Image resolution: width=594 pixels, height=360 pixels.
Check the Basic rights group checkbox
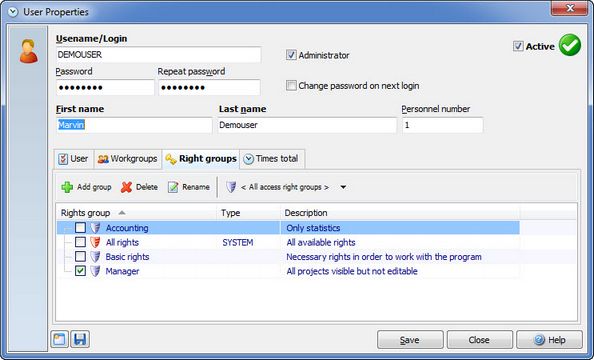click(80, 257)
